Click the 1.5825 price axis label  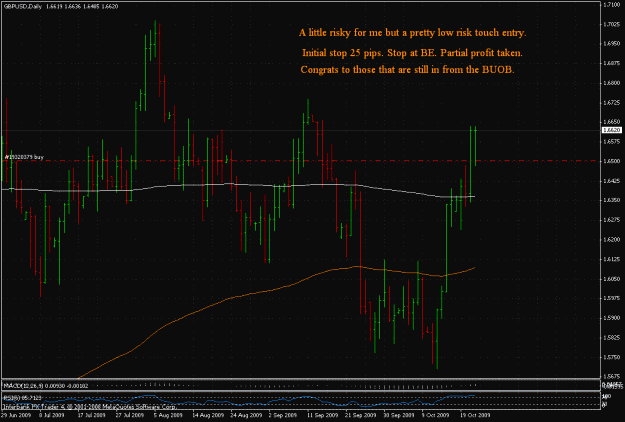click(611, 338)
